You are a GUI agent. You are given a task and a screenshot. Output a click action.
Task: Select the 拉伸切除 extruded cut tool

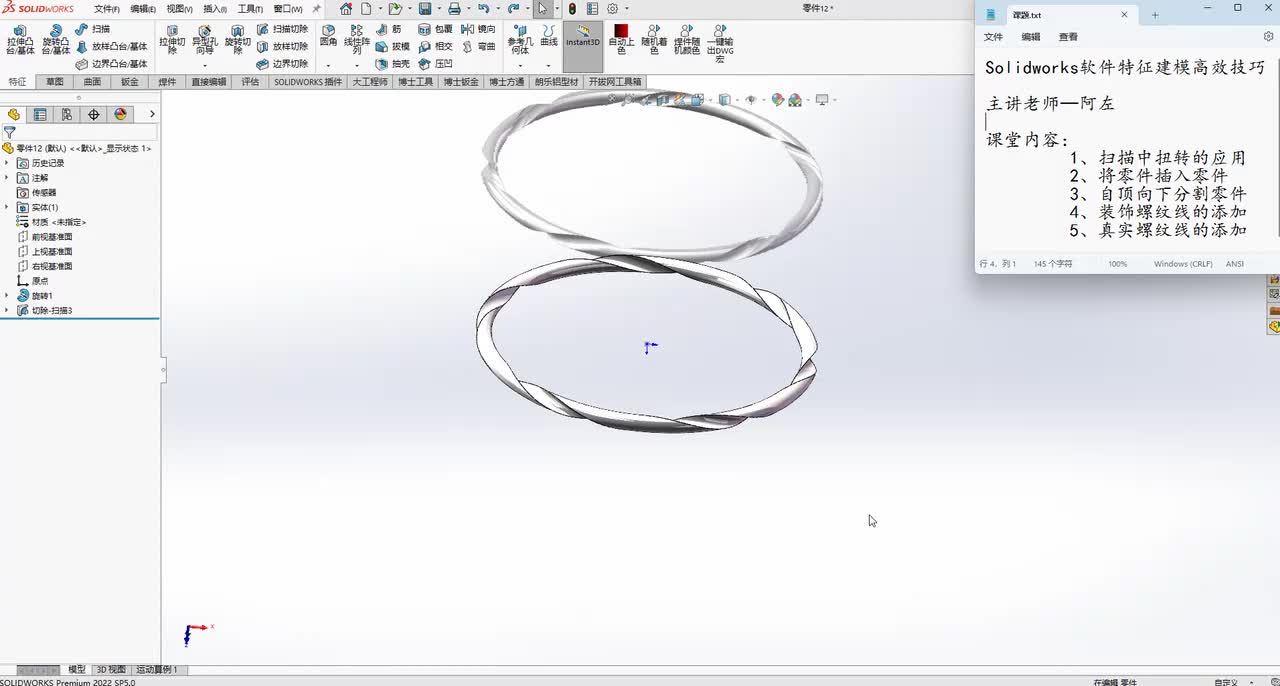[x=172, y=40]
